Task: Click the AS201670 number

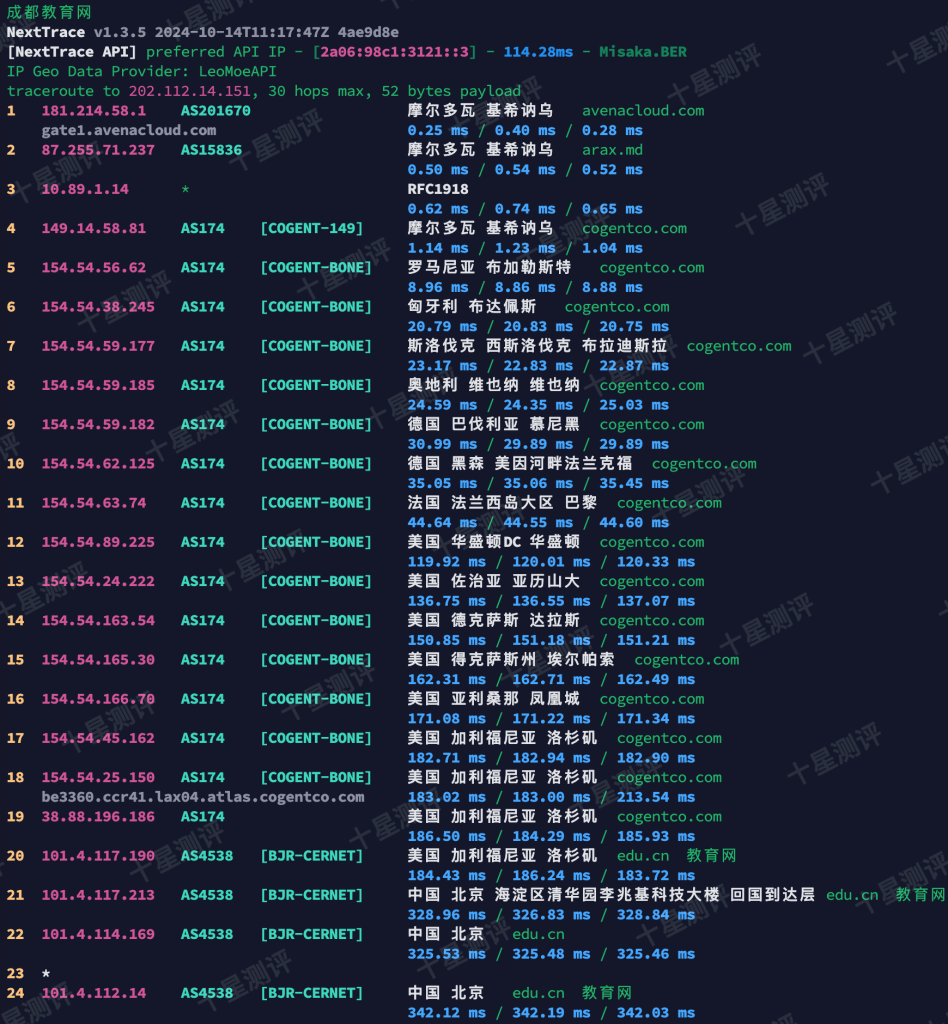Action: (x=215, y=111)
